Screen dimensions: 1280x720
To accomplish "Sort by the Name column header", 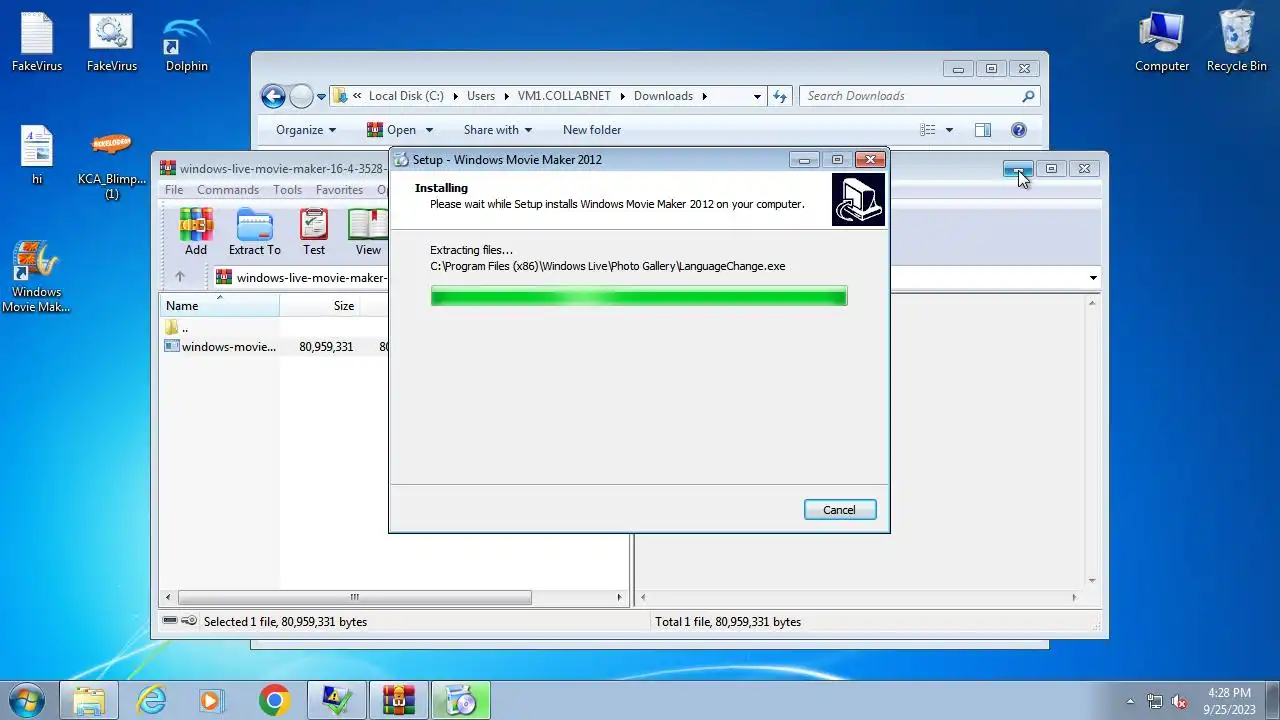I will point(220,305).
